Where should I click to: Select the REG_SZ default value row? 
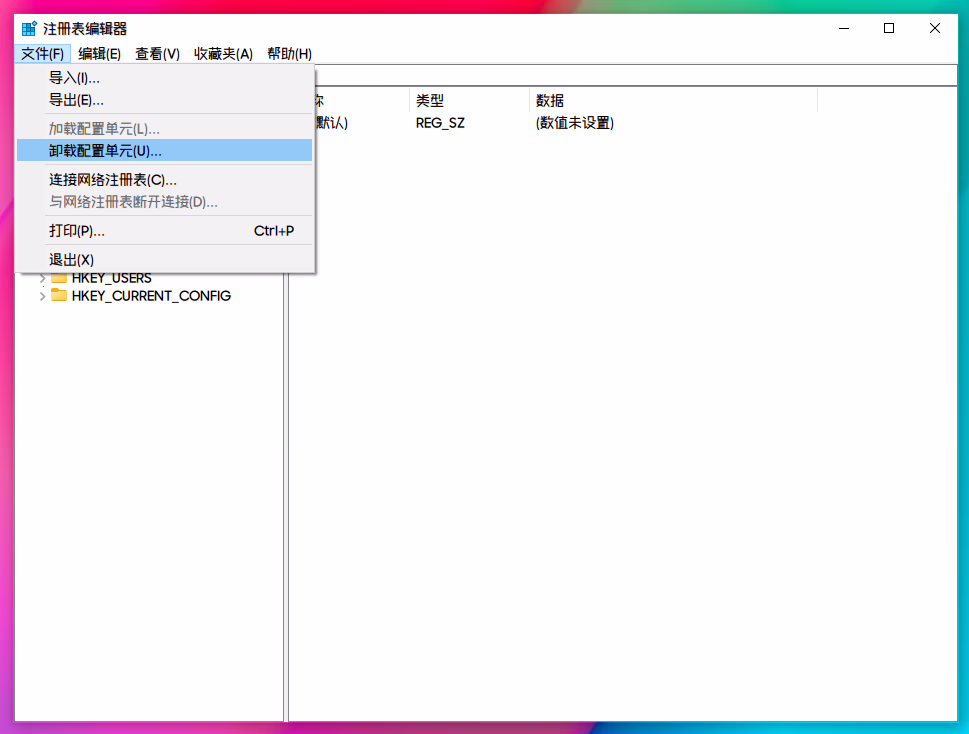coord(440,123)
